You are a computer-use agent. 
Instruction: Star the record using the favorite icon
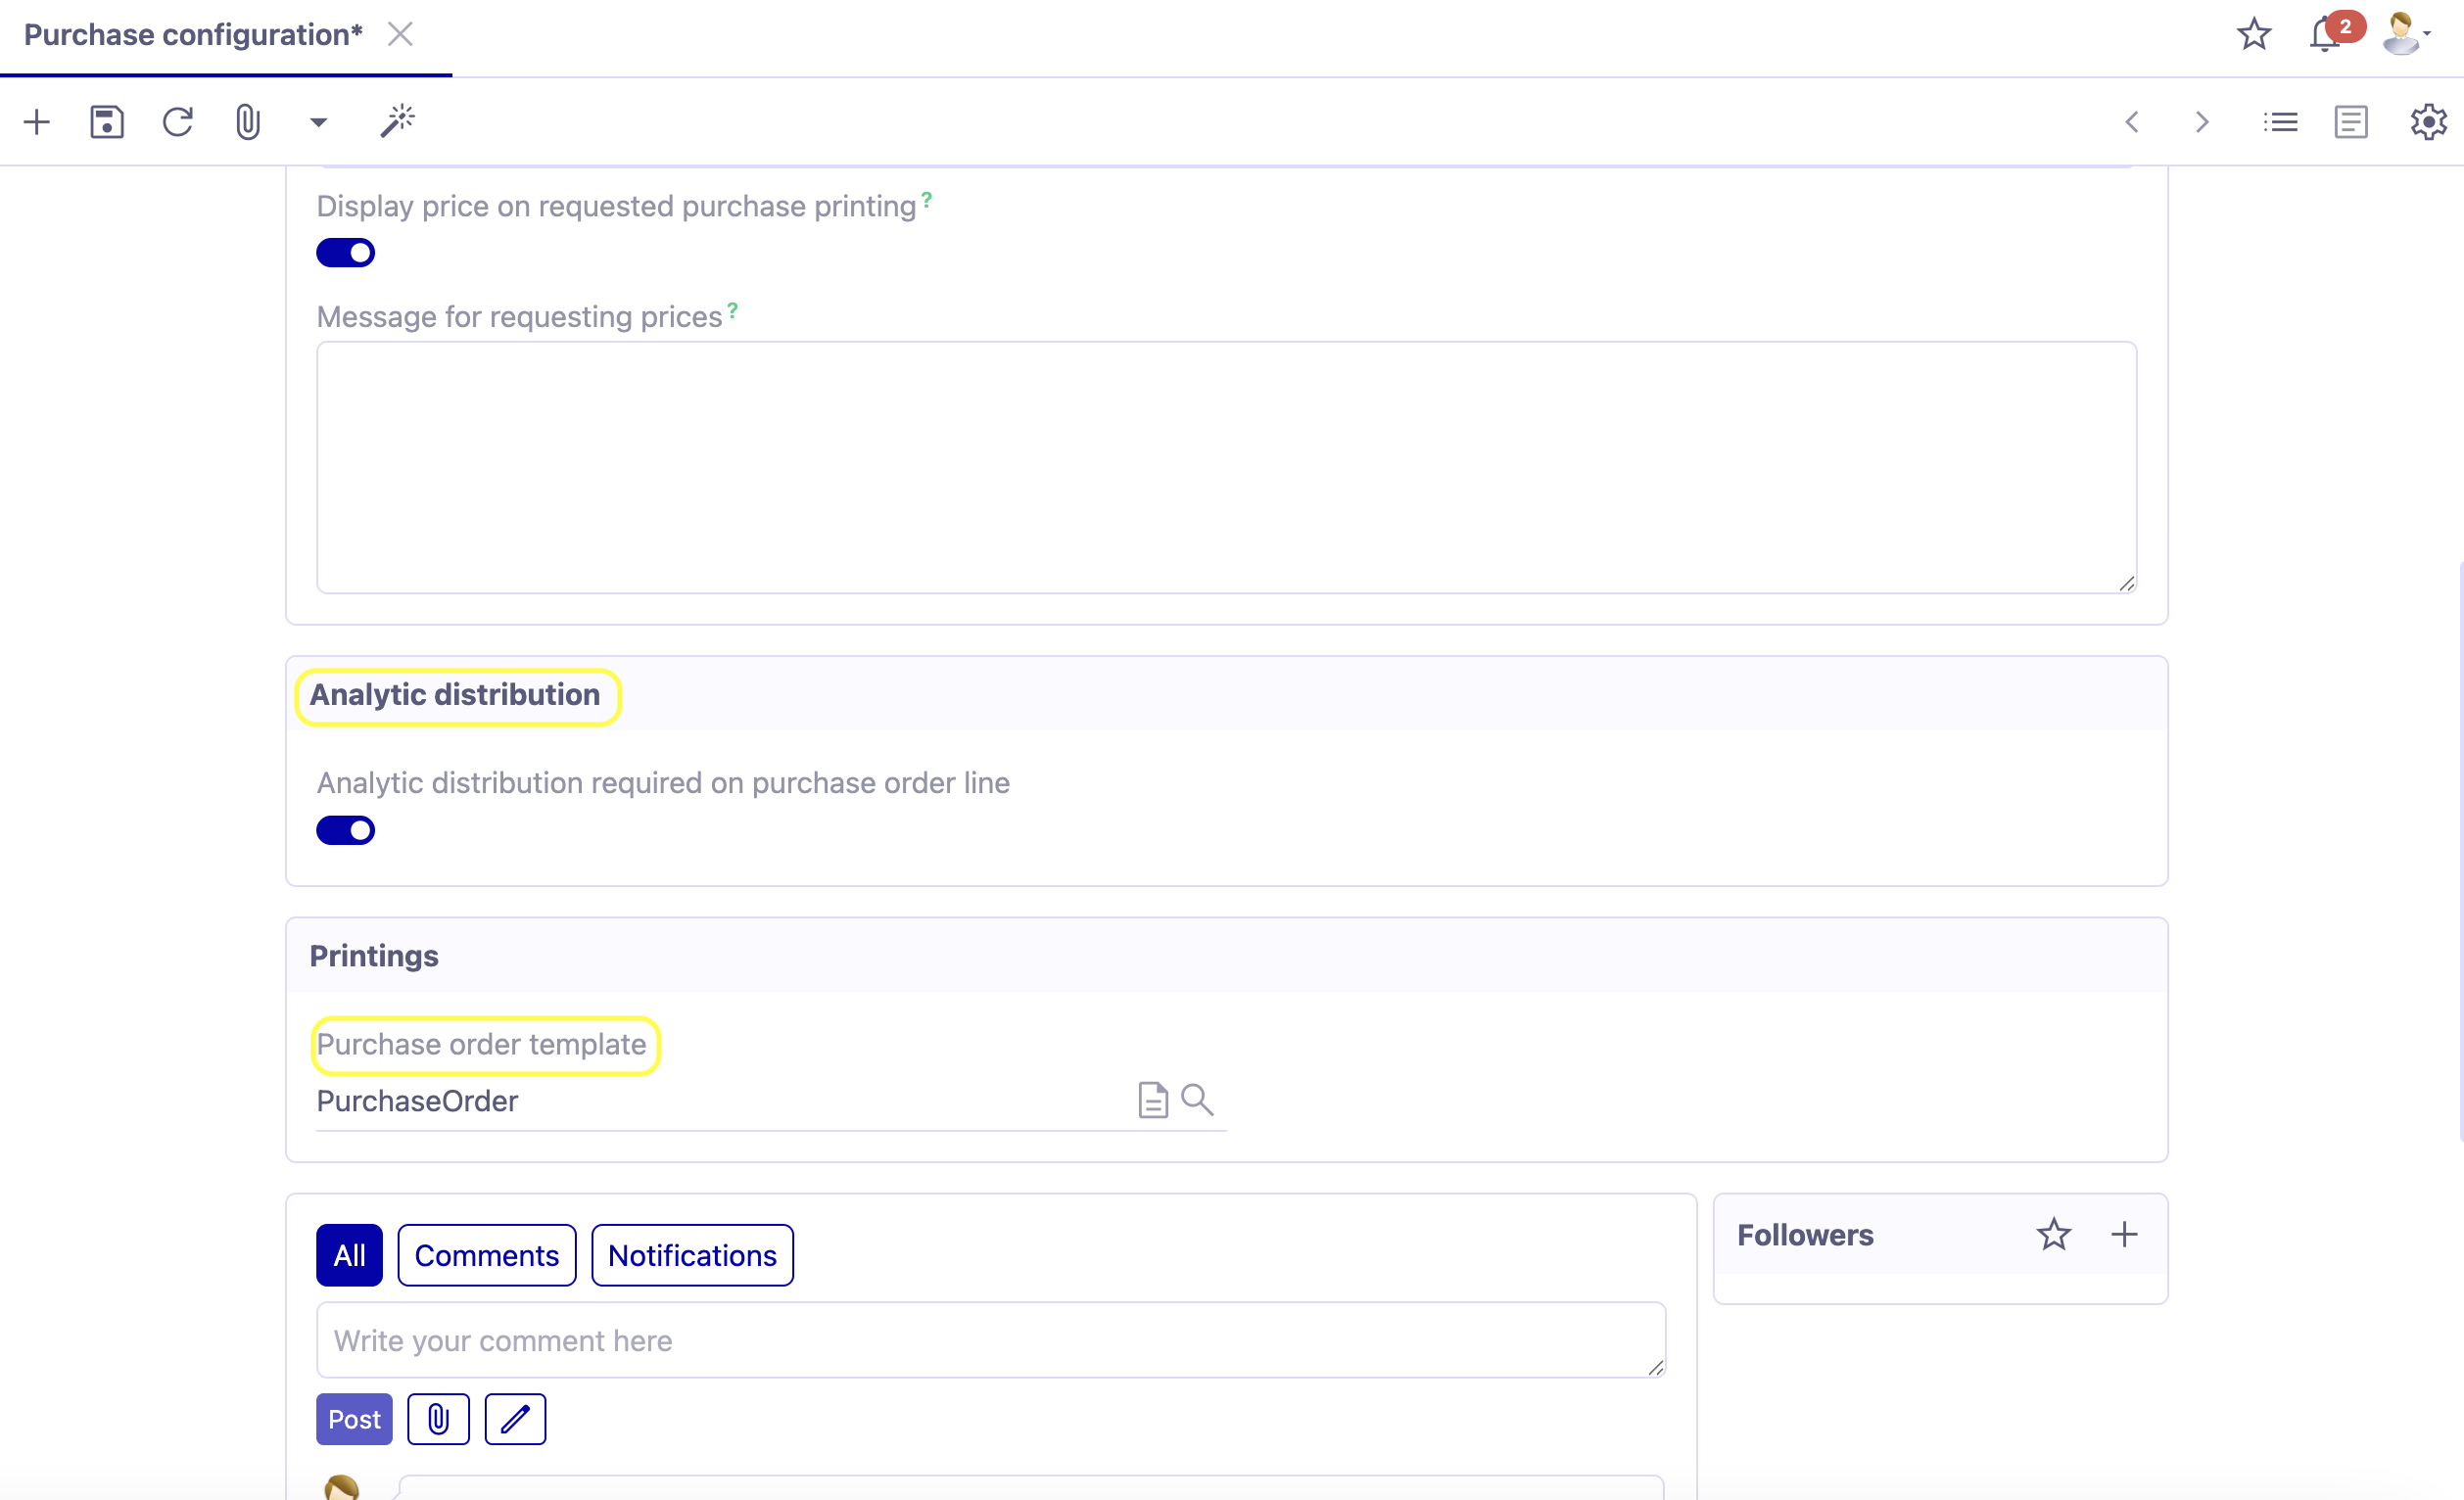(x=2254, y=33)
